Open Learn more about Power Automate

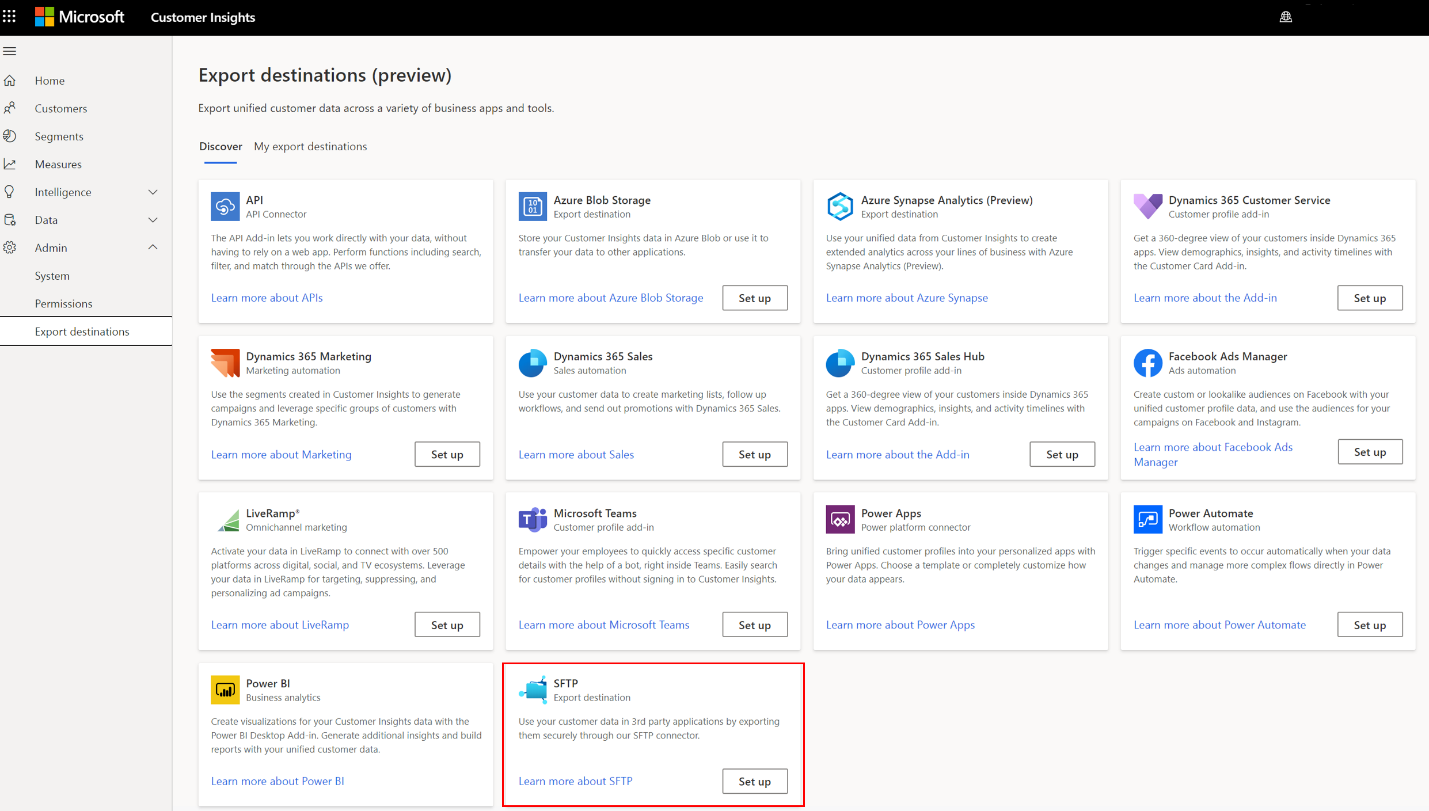pos(1220,625)
